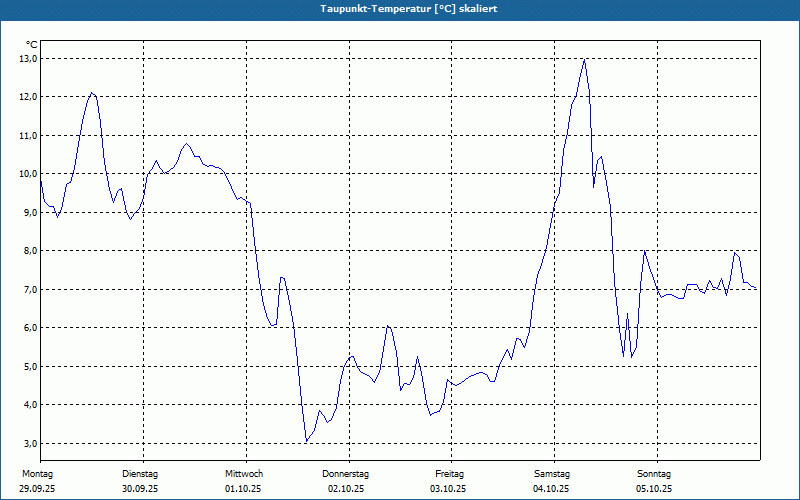Click the 4,0 y-axis value
800x500 pixels.
coord(31,405)
